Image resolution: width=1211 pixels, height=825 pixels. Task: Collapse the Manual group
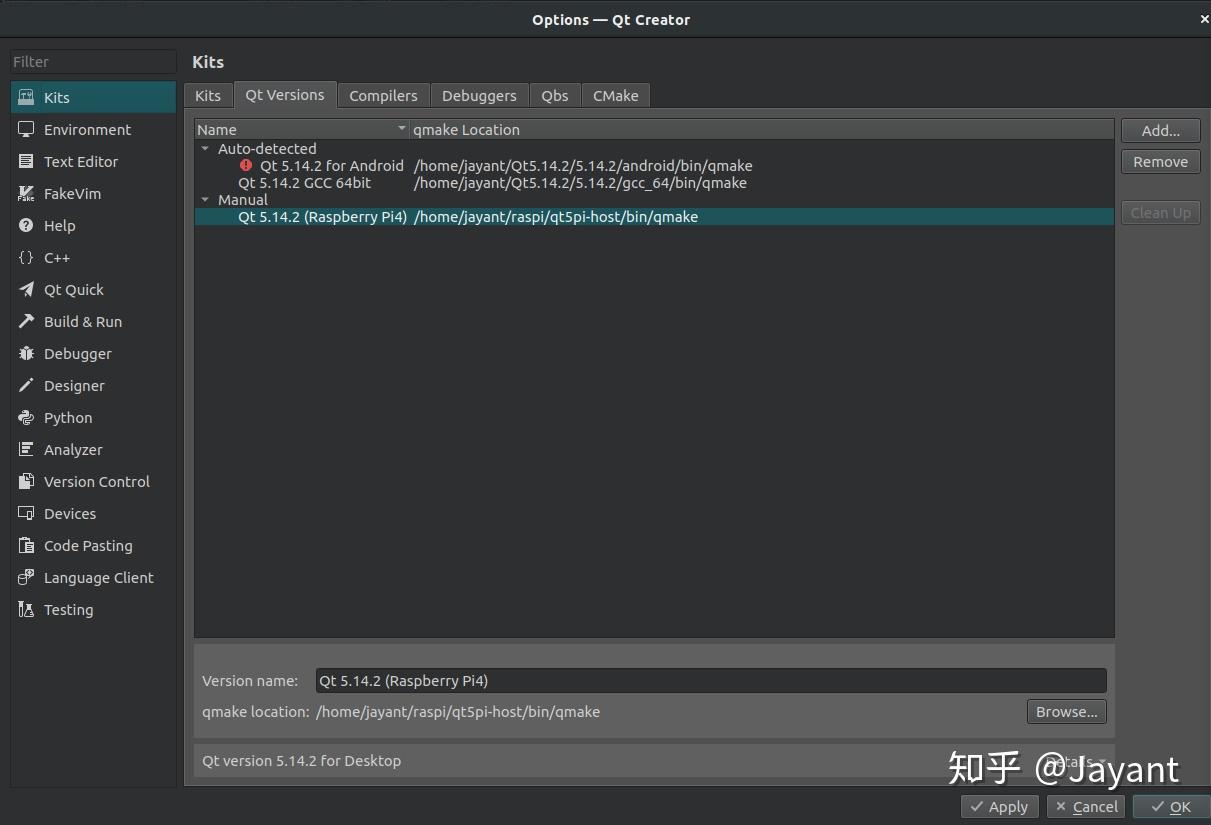(x=205, y=199)
